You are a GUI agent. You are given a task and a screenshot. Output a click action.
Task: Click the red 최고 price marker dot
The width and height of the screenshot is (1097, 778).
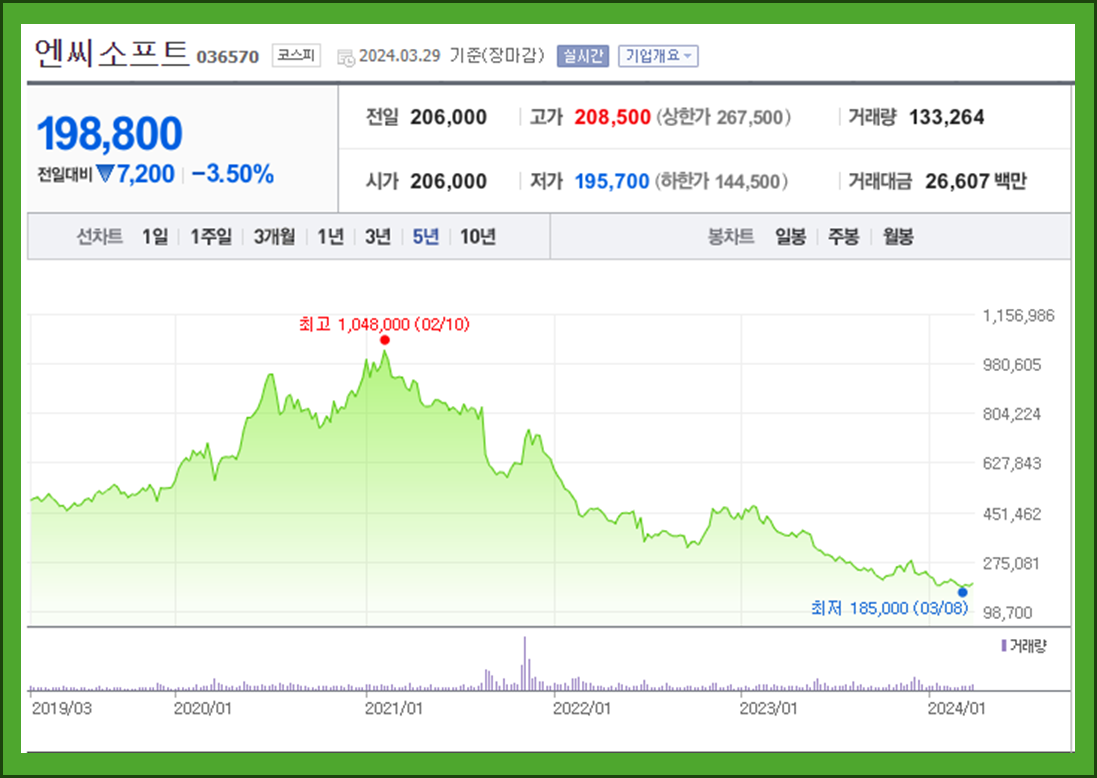click(385, 340)
